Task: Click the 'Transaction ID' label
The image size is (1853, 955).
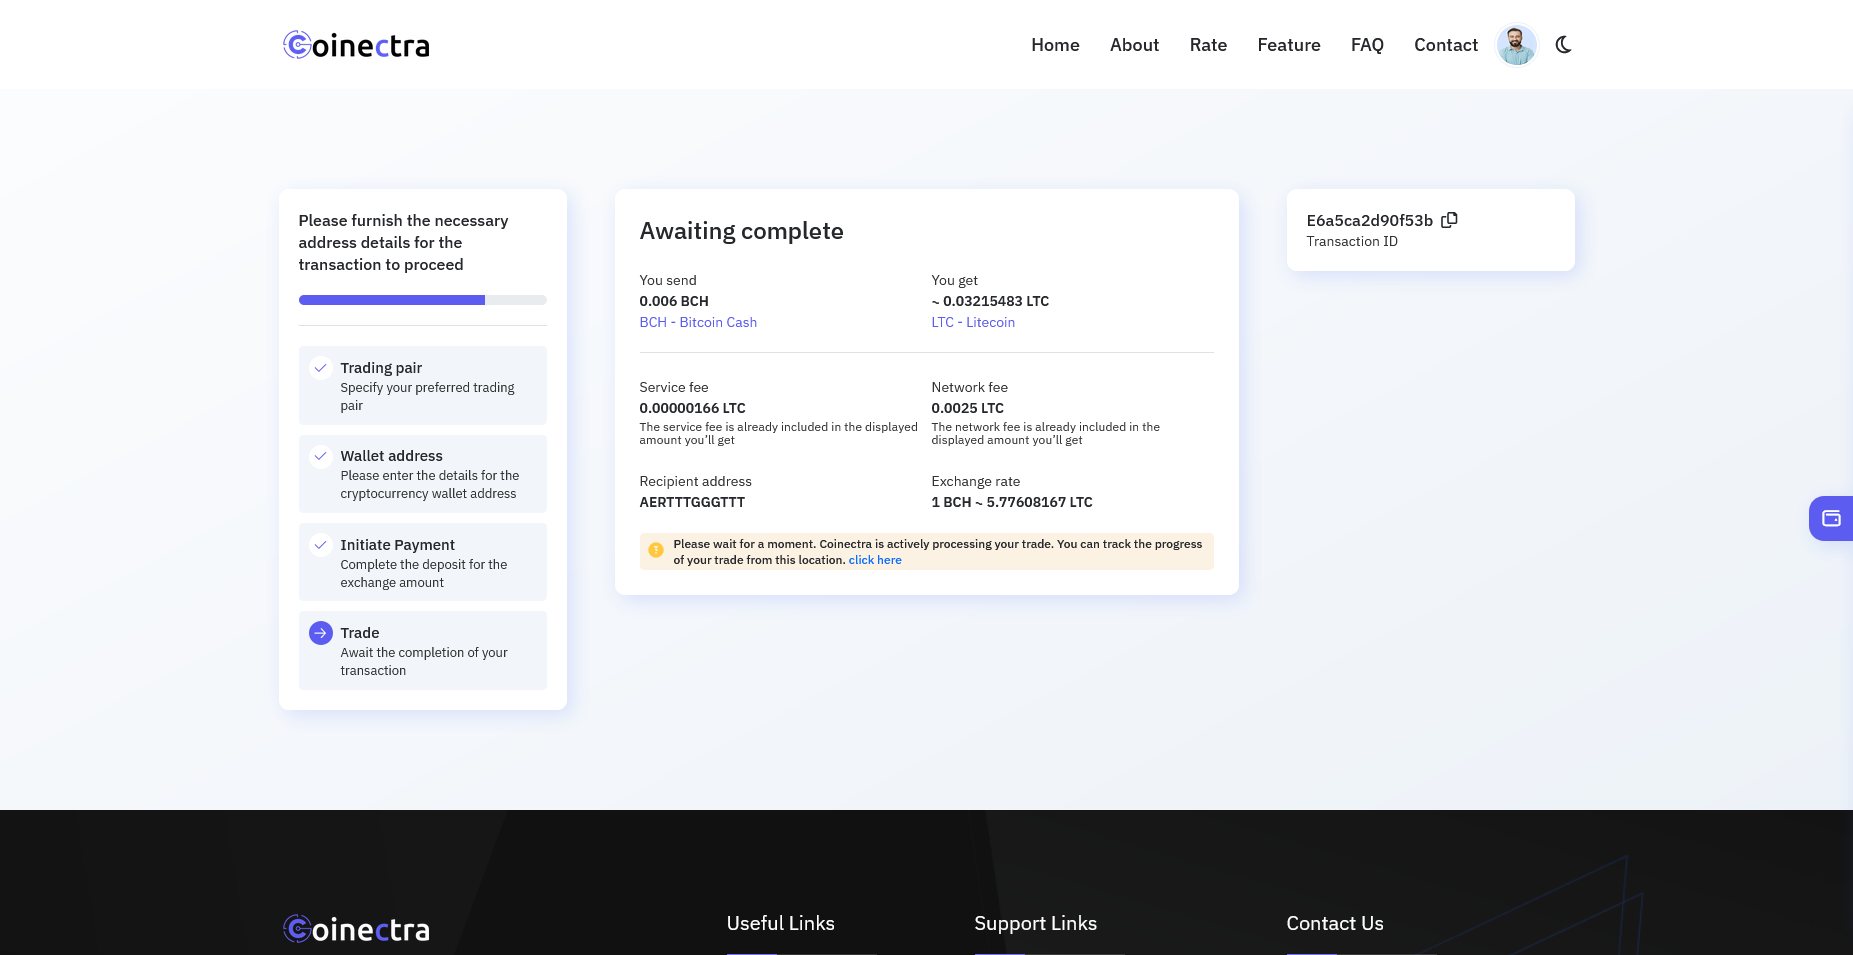Action: pos(1352,242)
